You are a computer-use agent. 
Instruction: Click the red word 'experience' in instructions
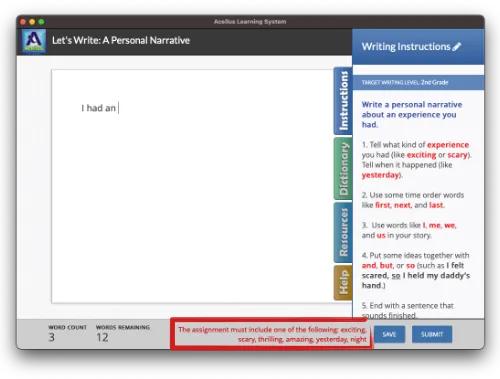[448, 145]
